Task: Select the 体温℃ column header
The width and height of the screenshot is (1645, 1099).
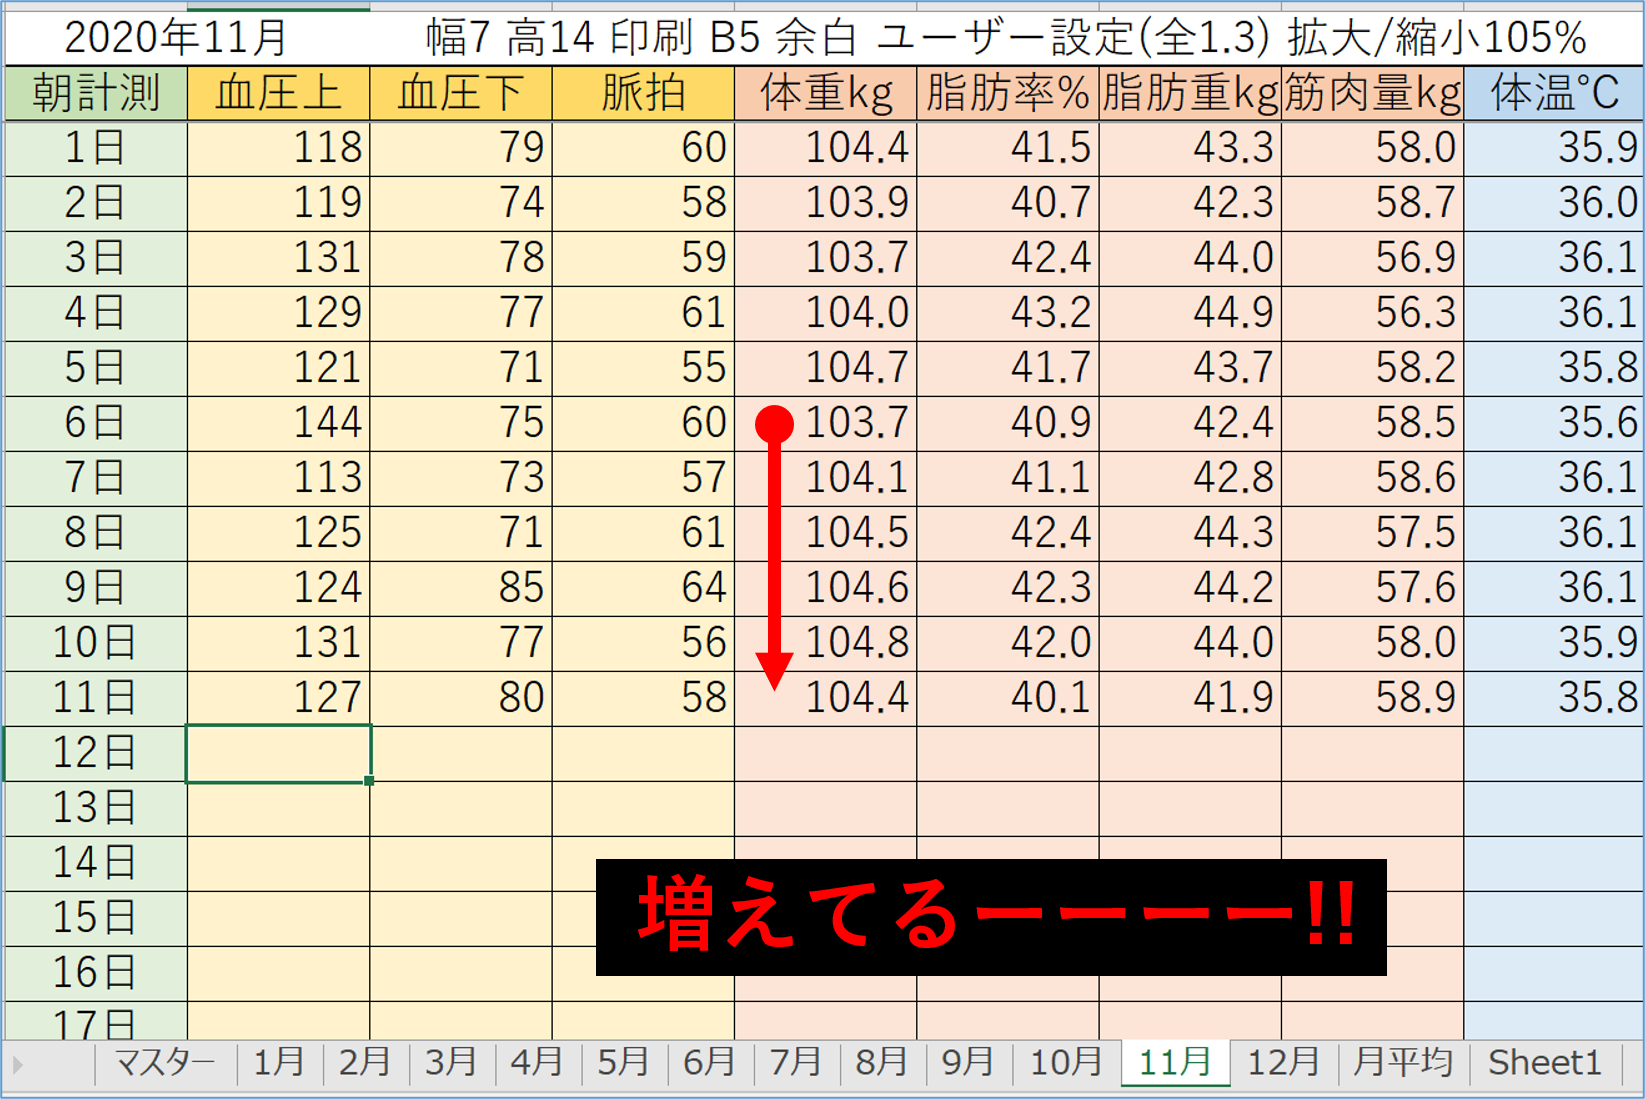Action: (x=1554, y=93)
